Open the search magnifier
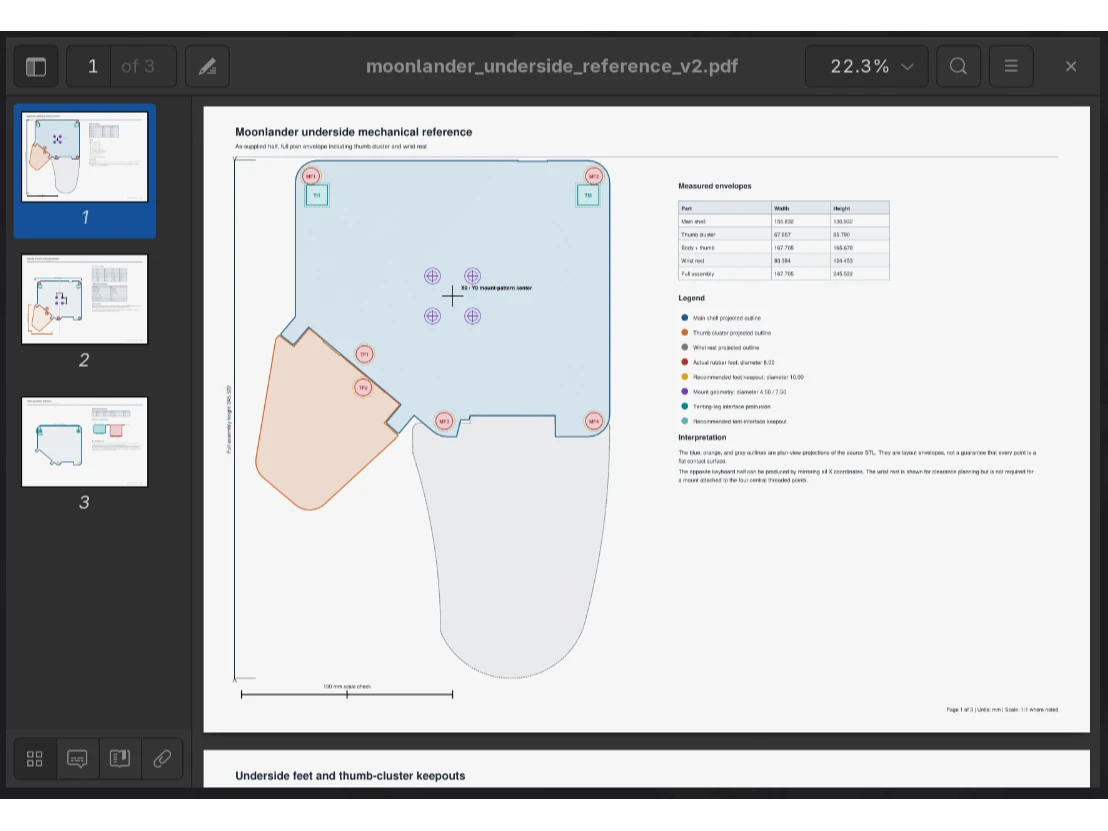 [x=958, y=66]
